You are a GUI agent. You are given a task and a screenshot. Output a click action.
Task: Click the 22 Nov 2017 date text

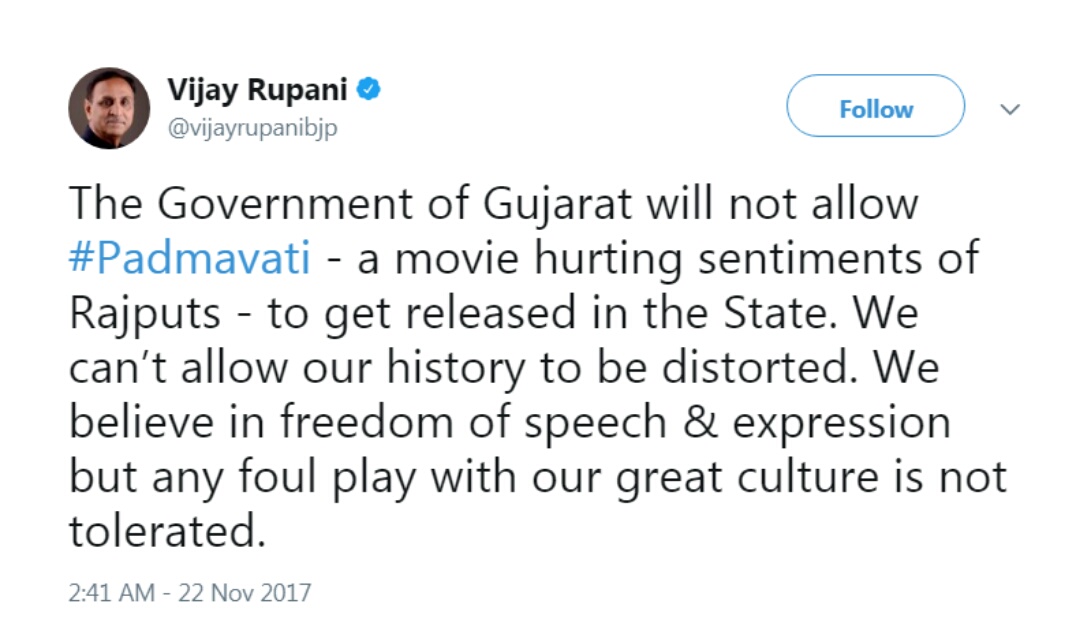click(x=245, y=592)
